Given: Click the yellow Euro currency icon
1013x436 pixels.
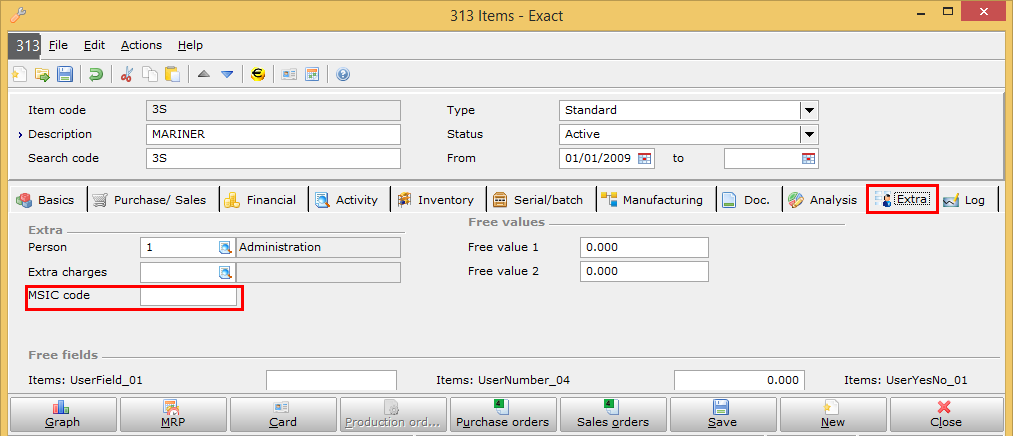Looking at the screenshot, I should click(x=258, y=74).
